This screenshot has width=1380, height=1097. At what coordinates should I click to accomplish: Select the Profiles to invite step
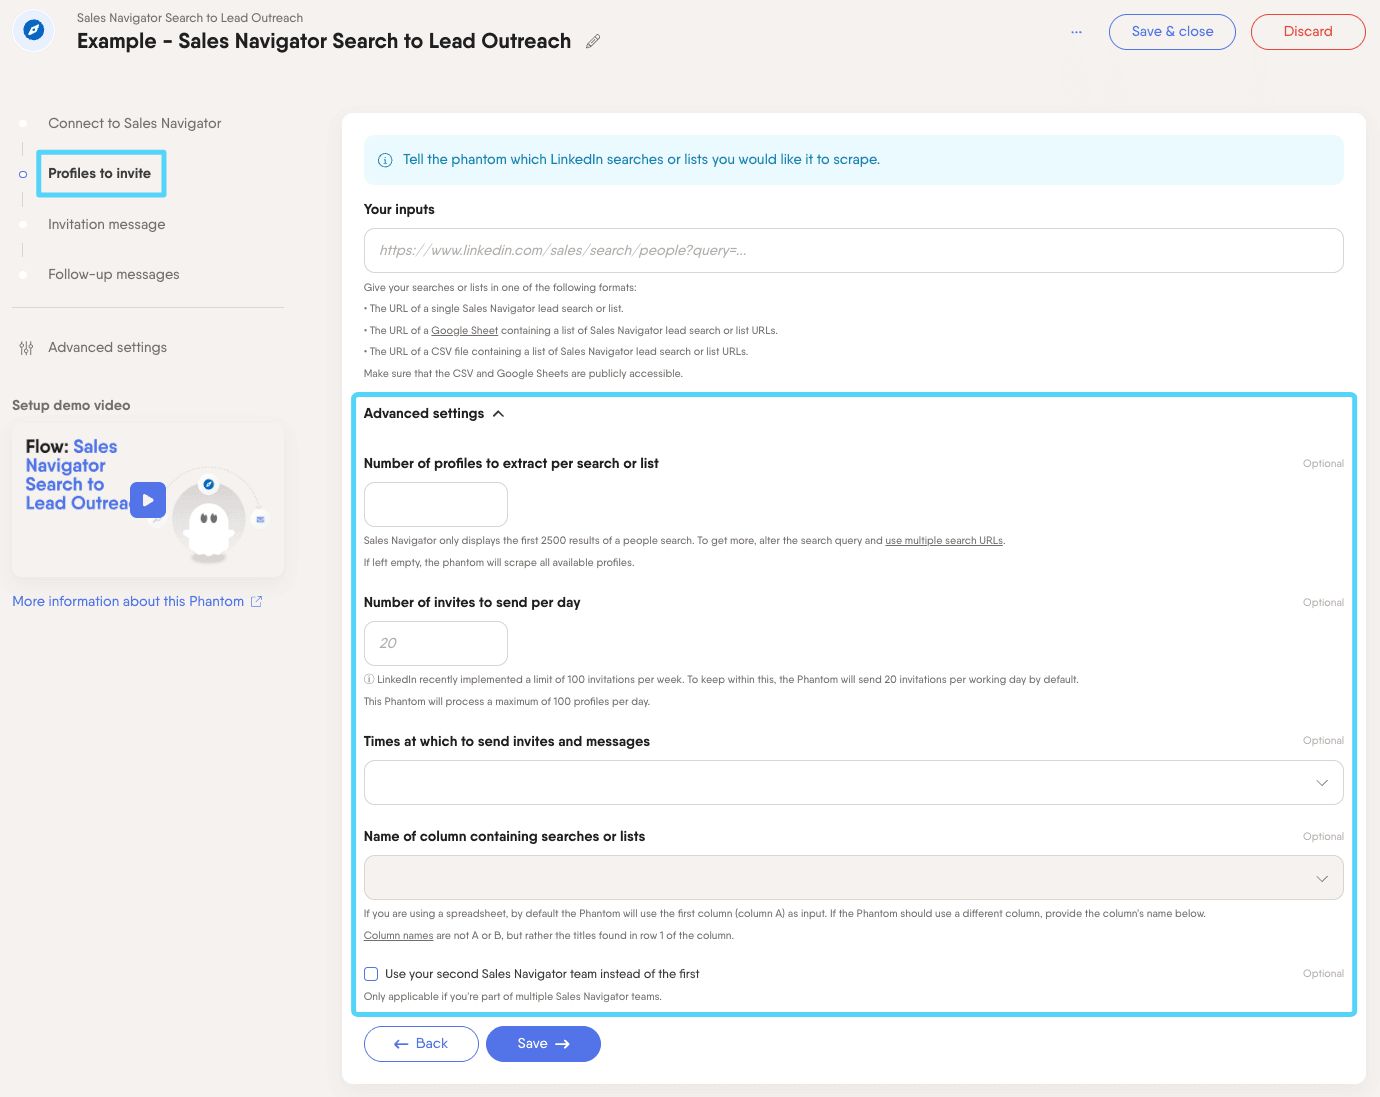pyautogui.click(x=99, y=173)
